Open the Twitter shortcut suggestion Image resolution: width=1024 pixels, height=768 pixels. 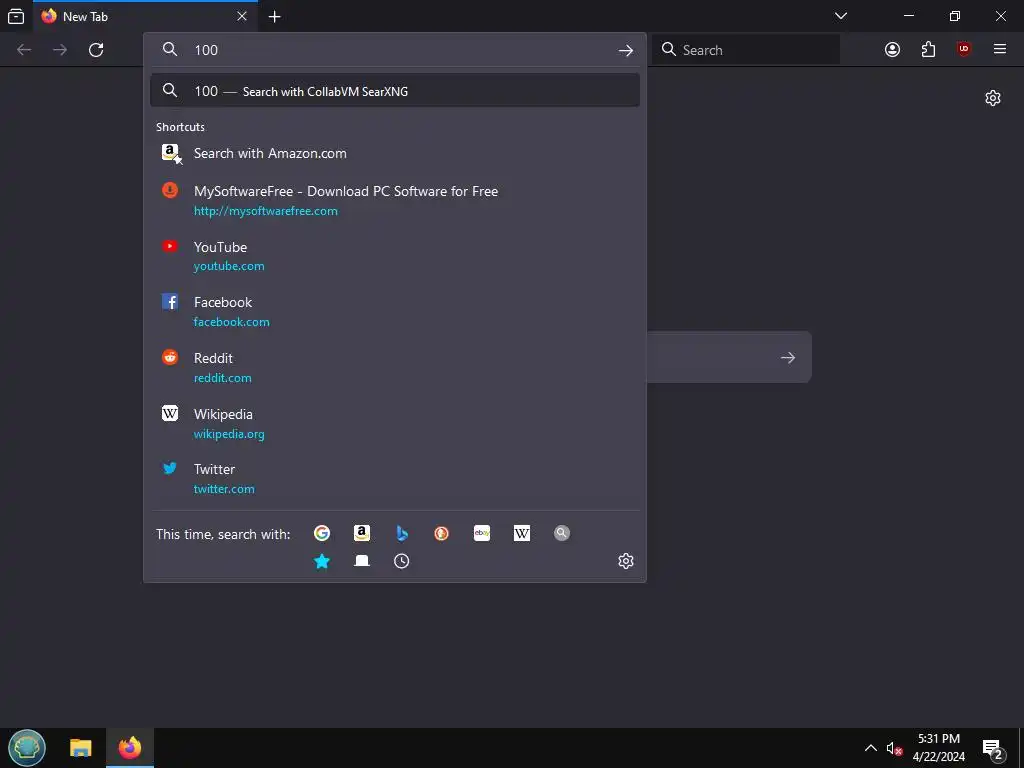coord(394,479)
